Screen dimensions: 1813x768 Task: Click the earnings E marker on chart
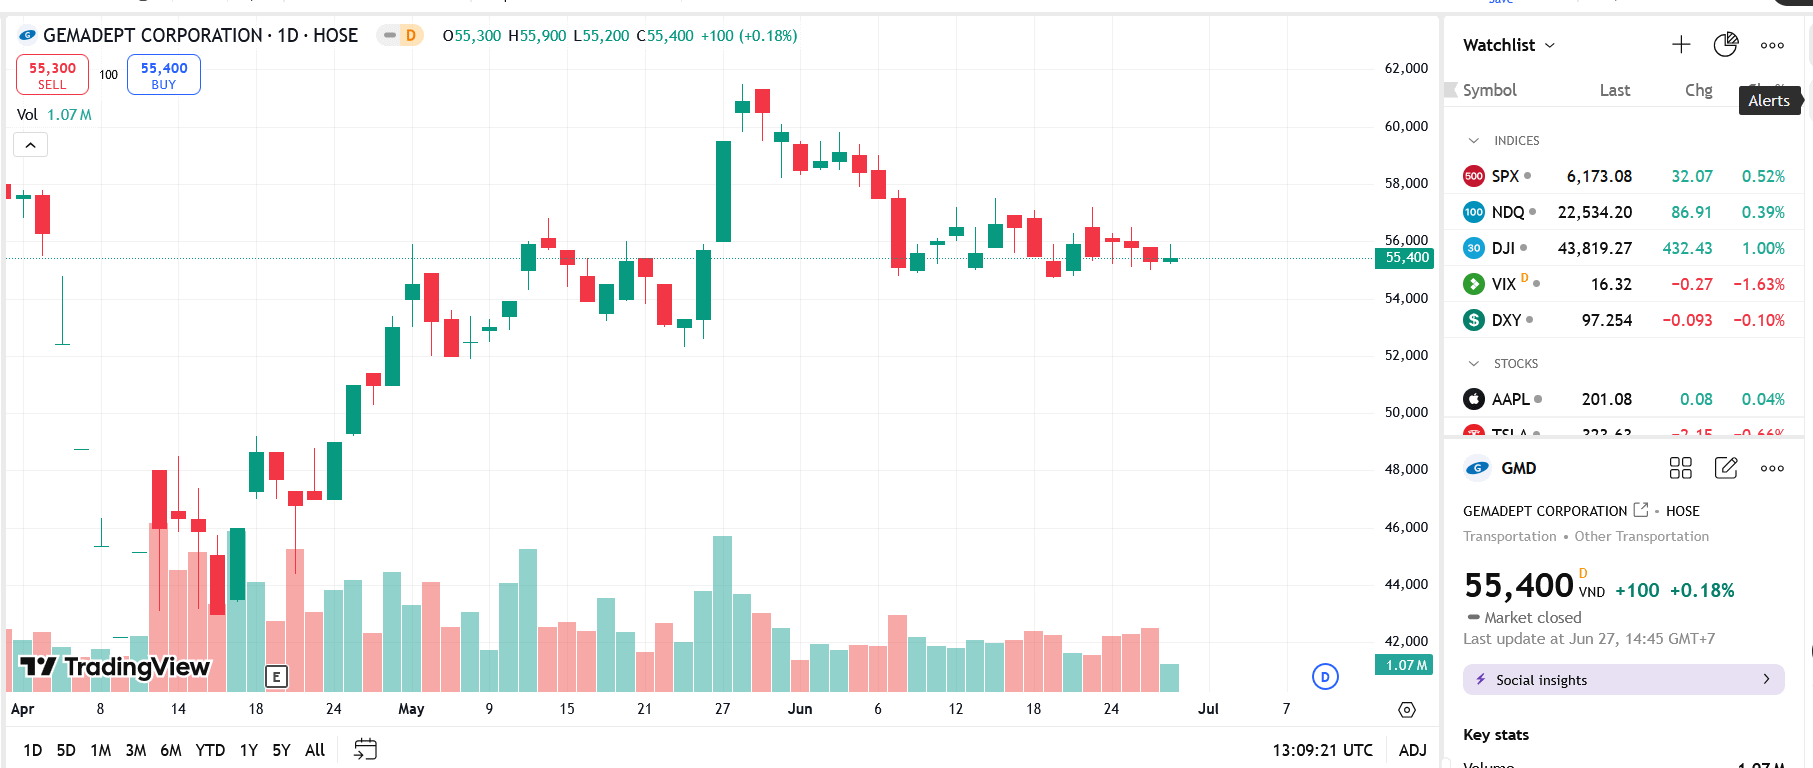coord(276,677)
